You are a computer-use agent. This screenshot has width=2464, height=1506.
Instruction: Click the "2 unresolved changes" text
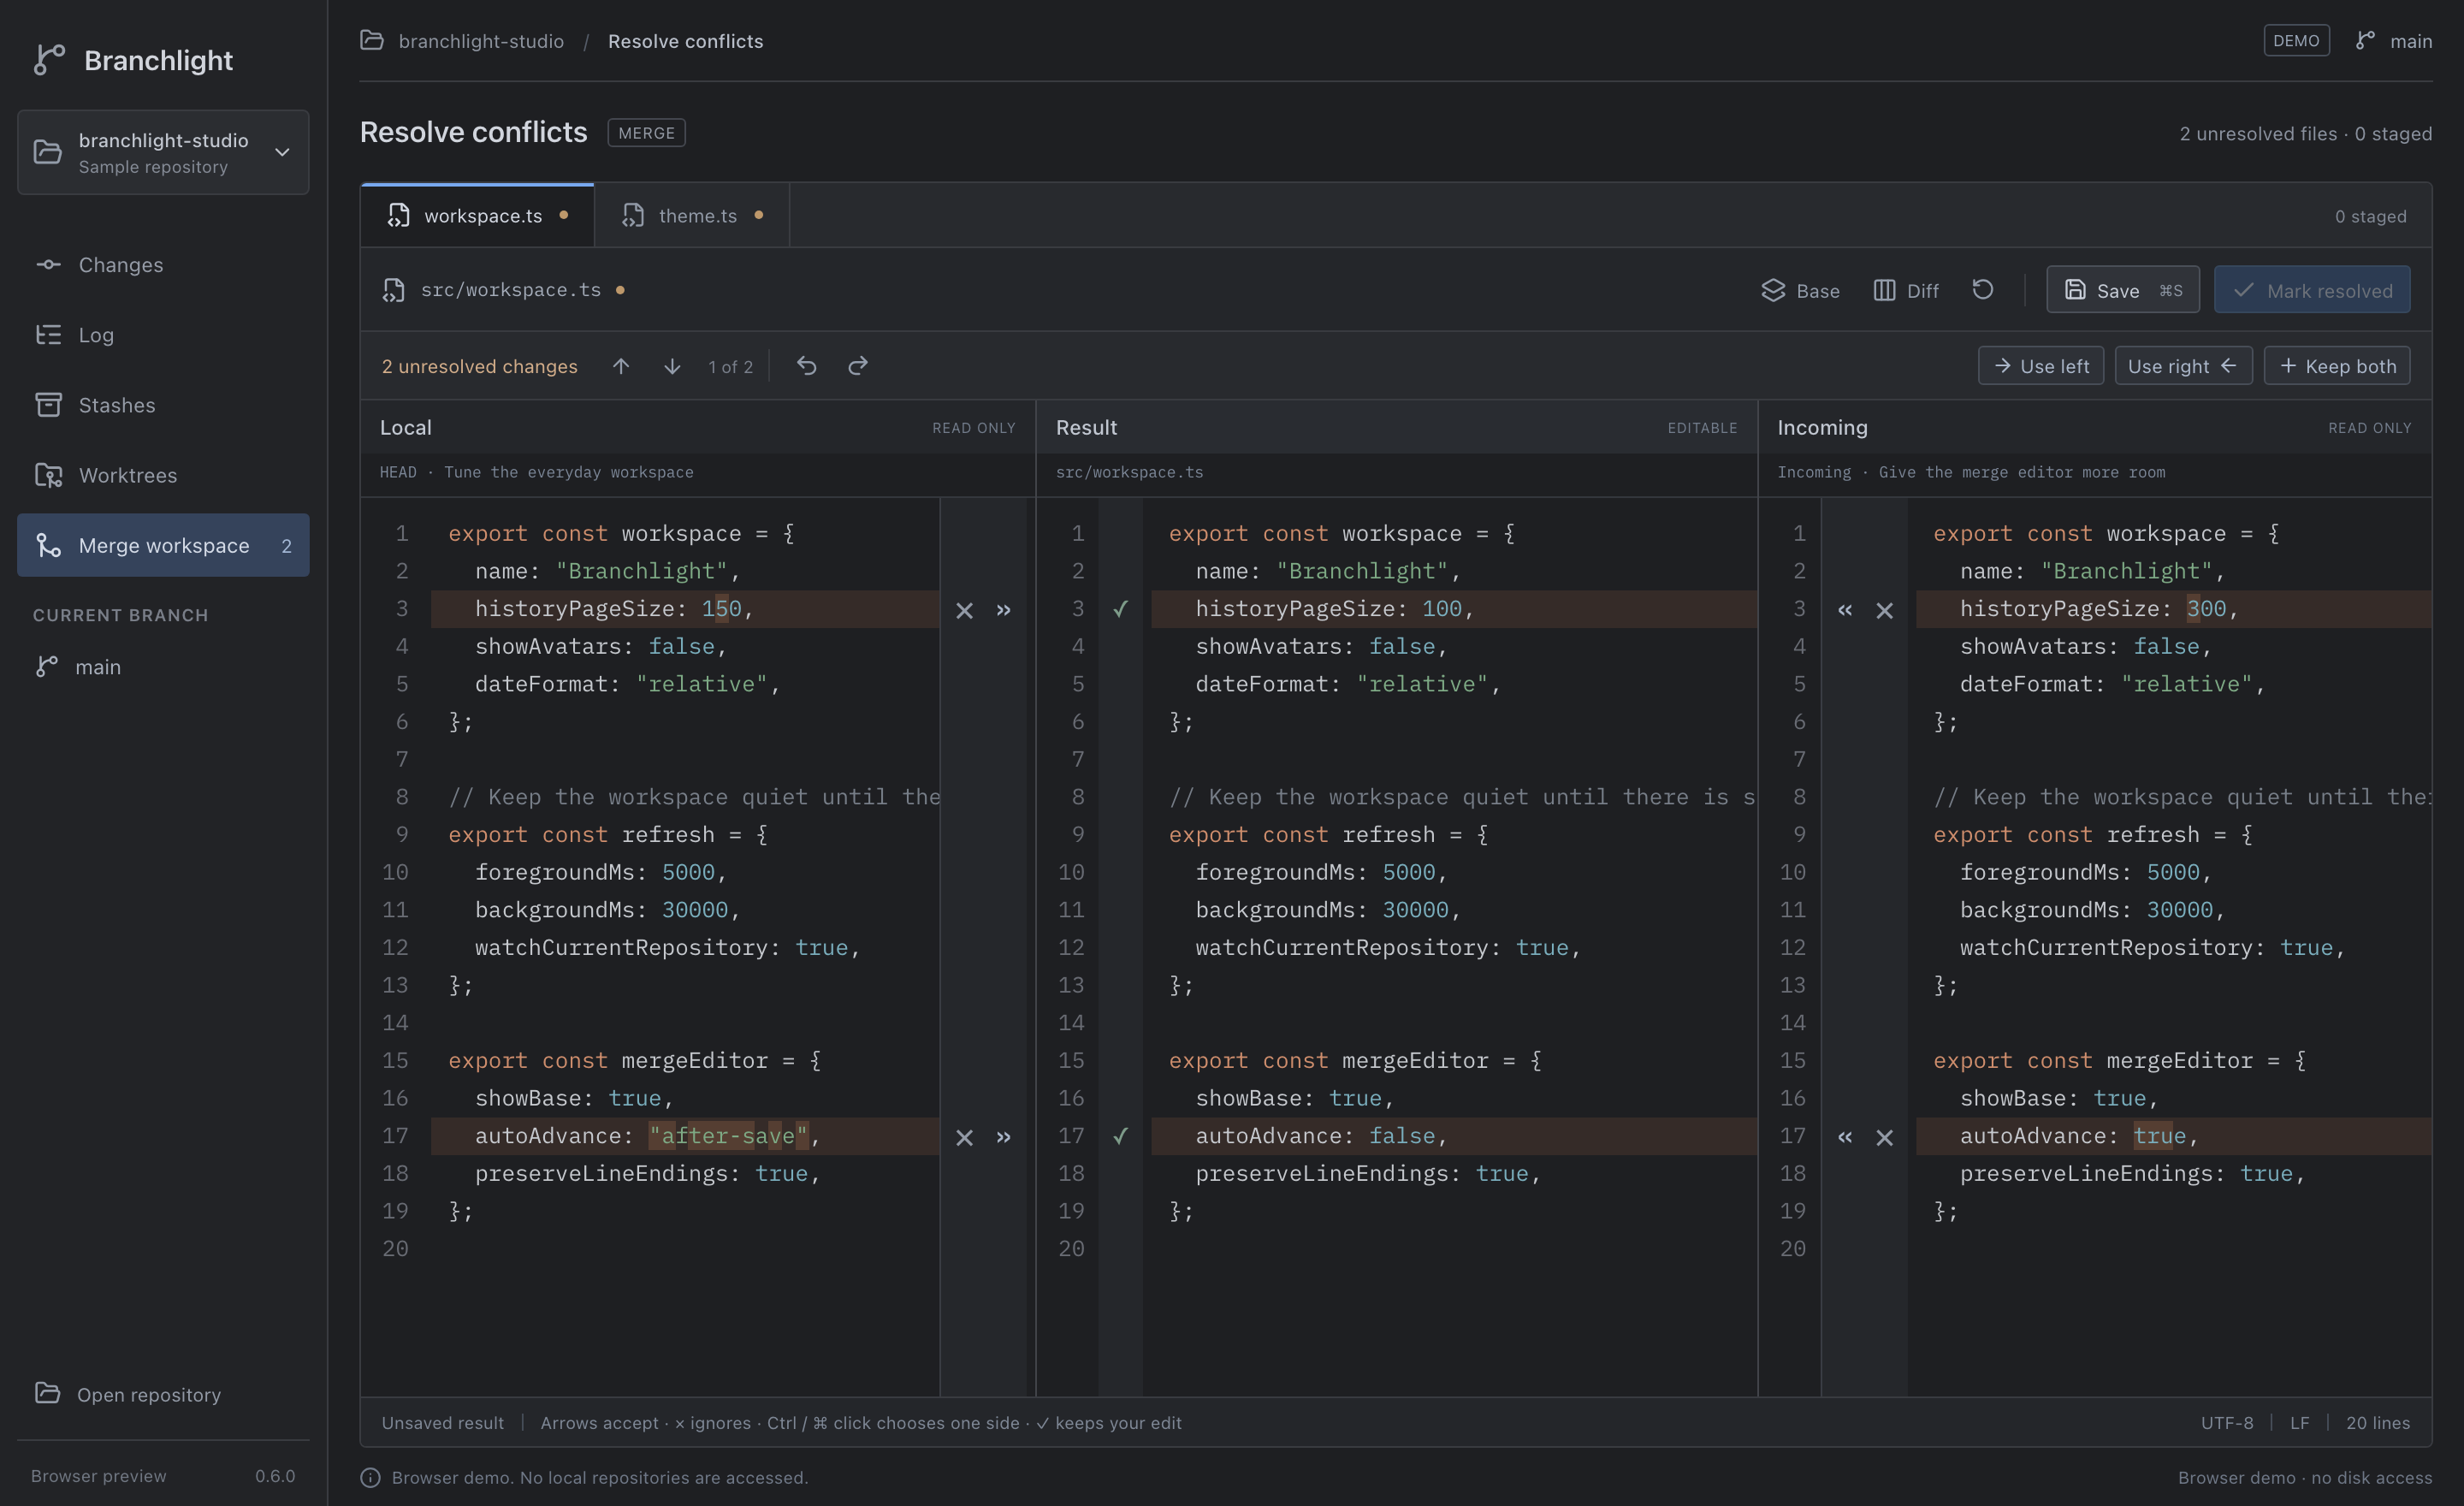(x=479, y=366)
